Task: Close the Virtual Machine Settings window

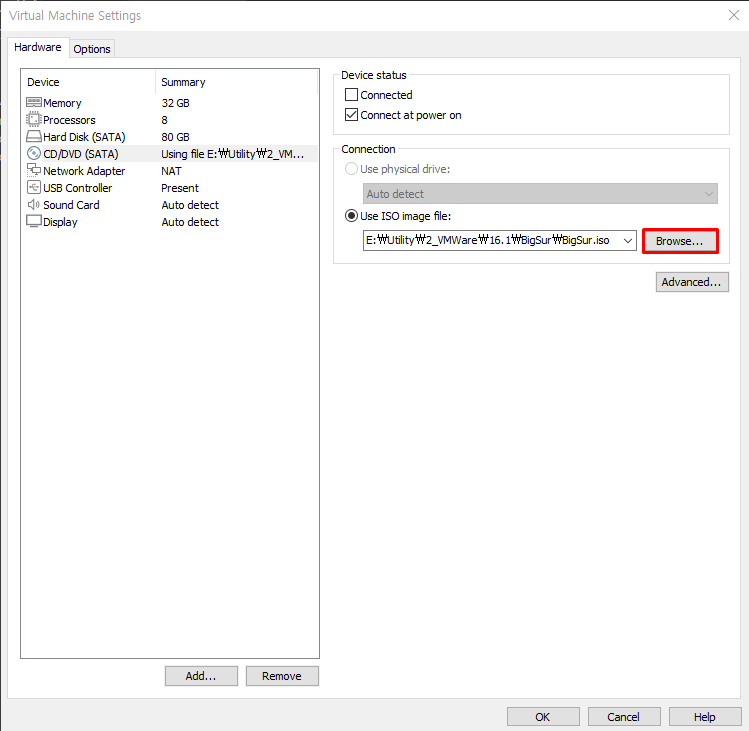Action: pyautogui.click(x=734, y=15)
